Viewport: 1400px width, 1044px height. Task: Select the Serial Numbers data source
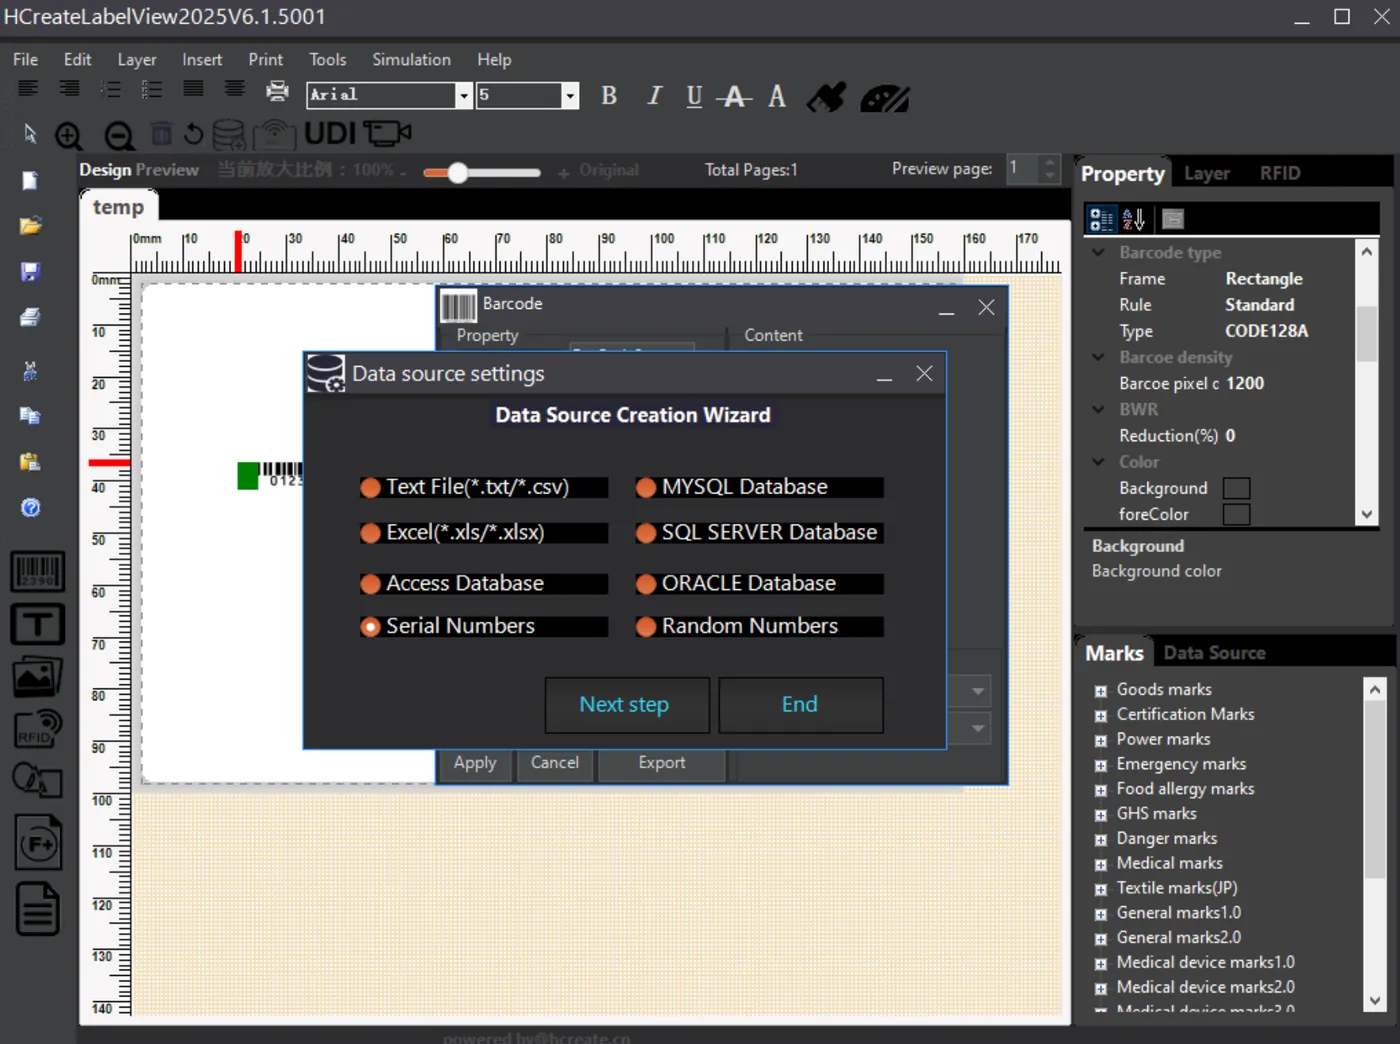coord(370,627)
